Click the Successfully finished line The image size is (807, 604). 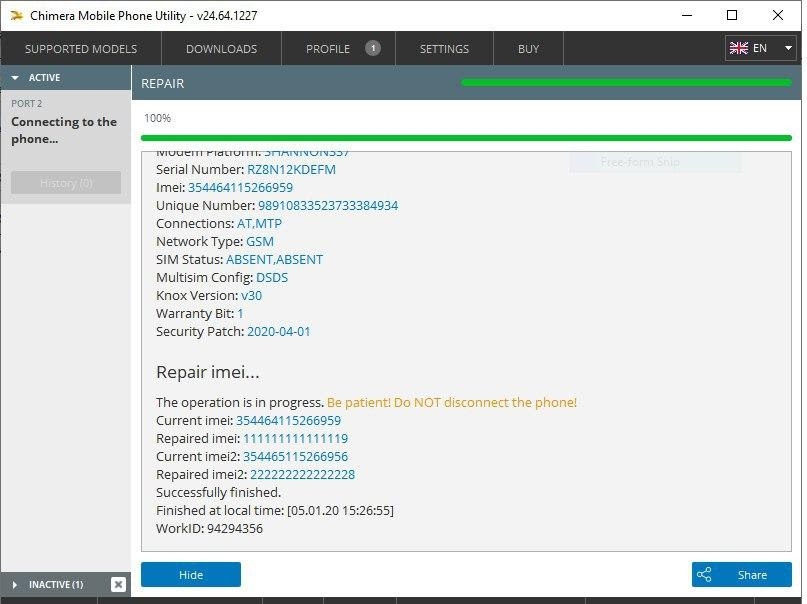click(x=218, y=493)
